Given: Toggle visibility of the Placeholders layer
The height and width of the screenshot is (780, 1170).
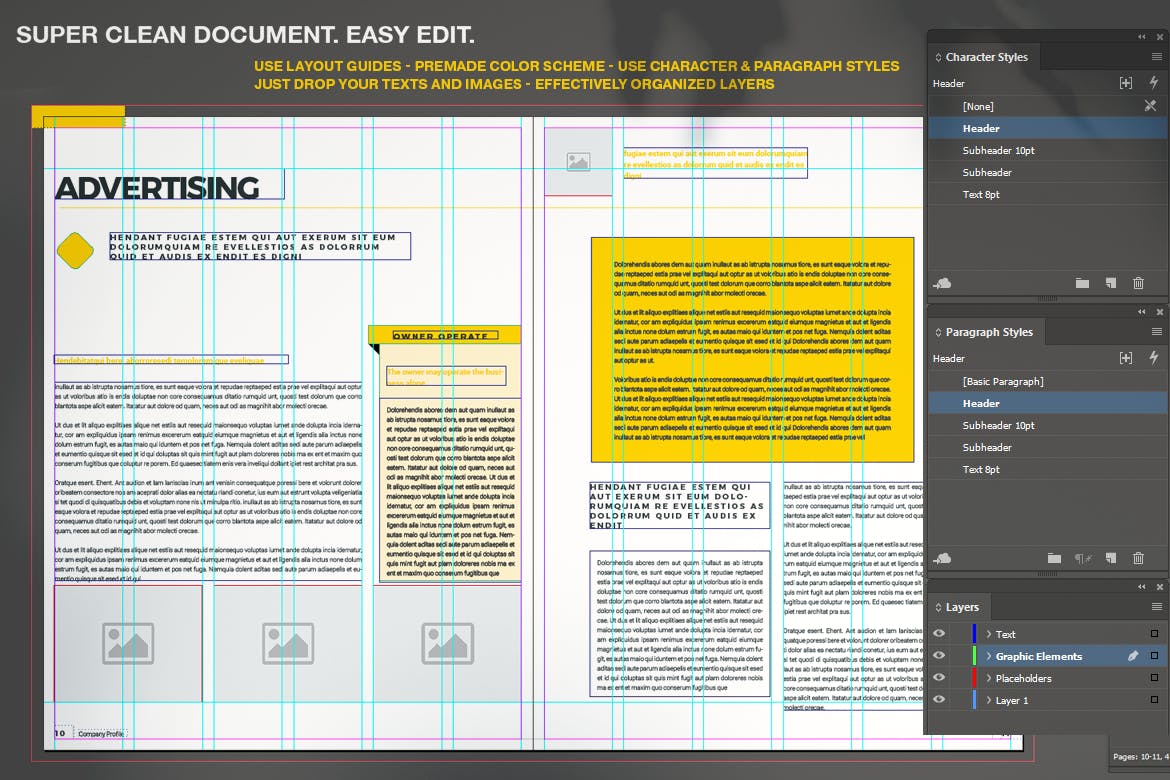Looking at the screenshot, I should pos(939,678).
